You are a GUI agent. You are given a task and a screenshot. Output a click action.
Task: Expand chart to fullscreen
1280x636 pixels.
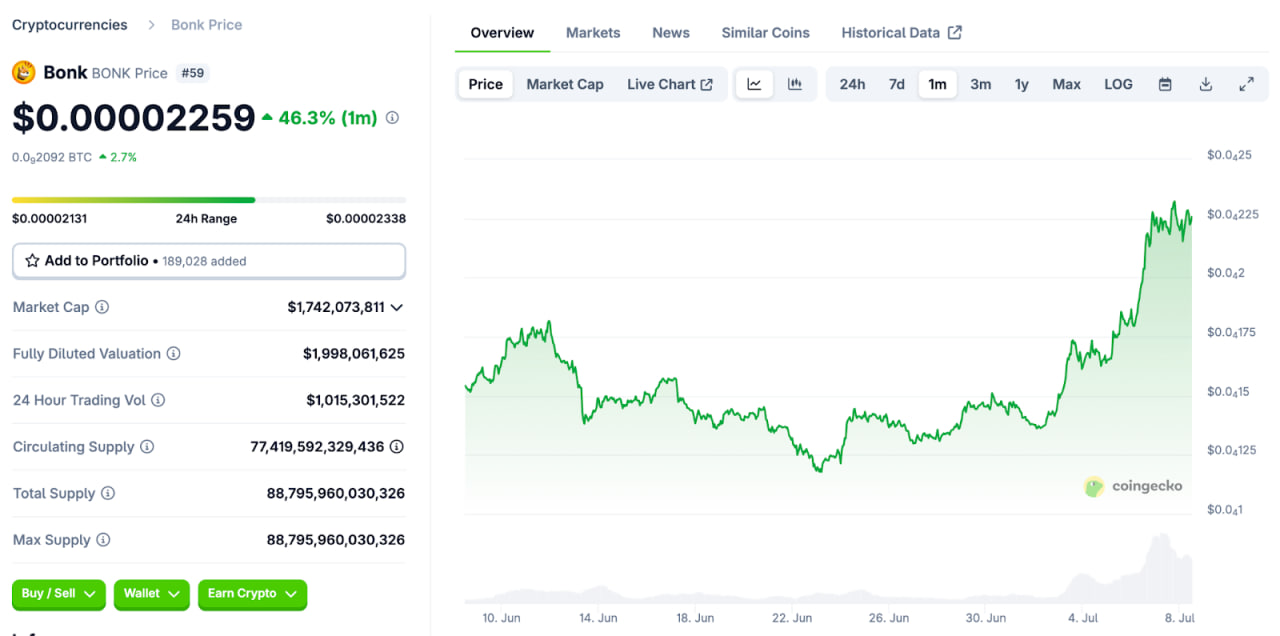(1246, 85)
